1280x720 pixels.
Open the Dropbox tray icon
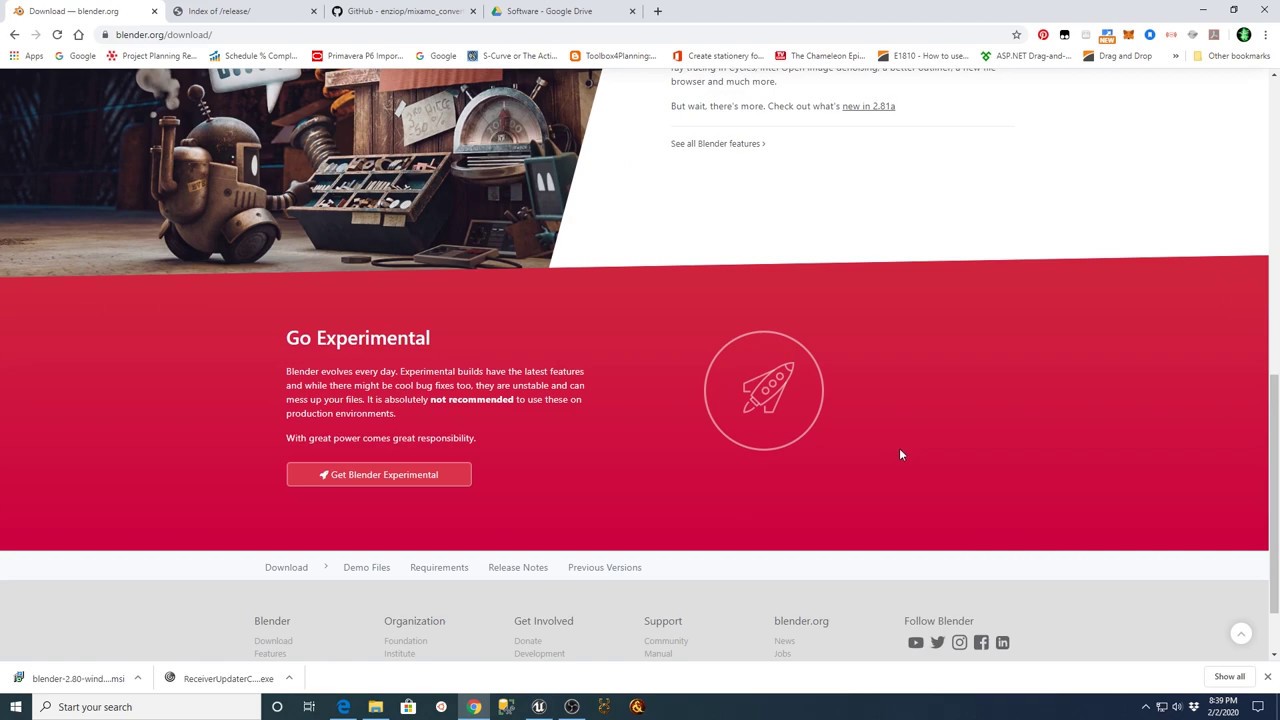tap(1194, 707)
